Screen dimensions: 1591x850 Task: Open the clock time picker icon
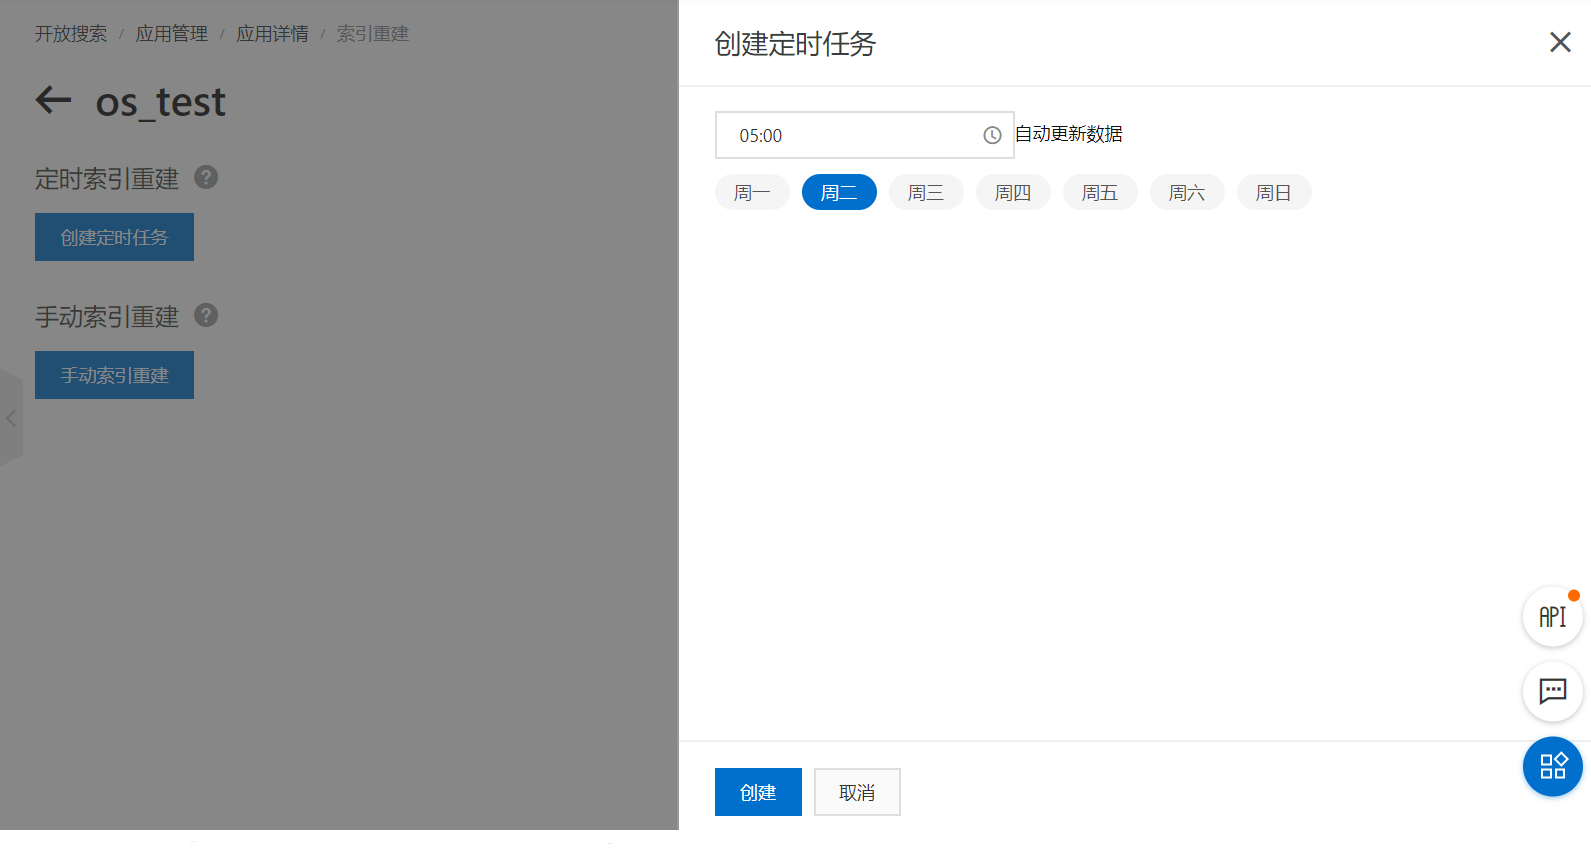pos(992,135)
